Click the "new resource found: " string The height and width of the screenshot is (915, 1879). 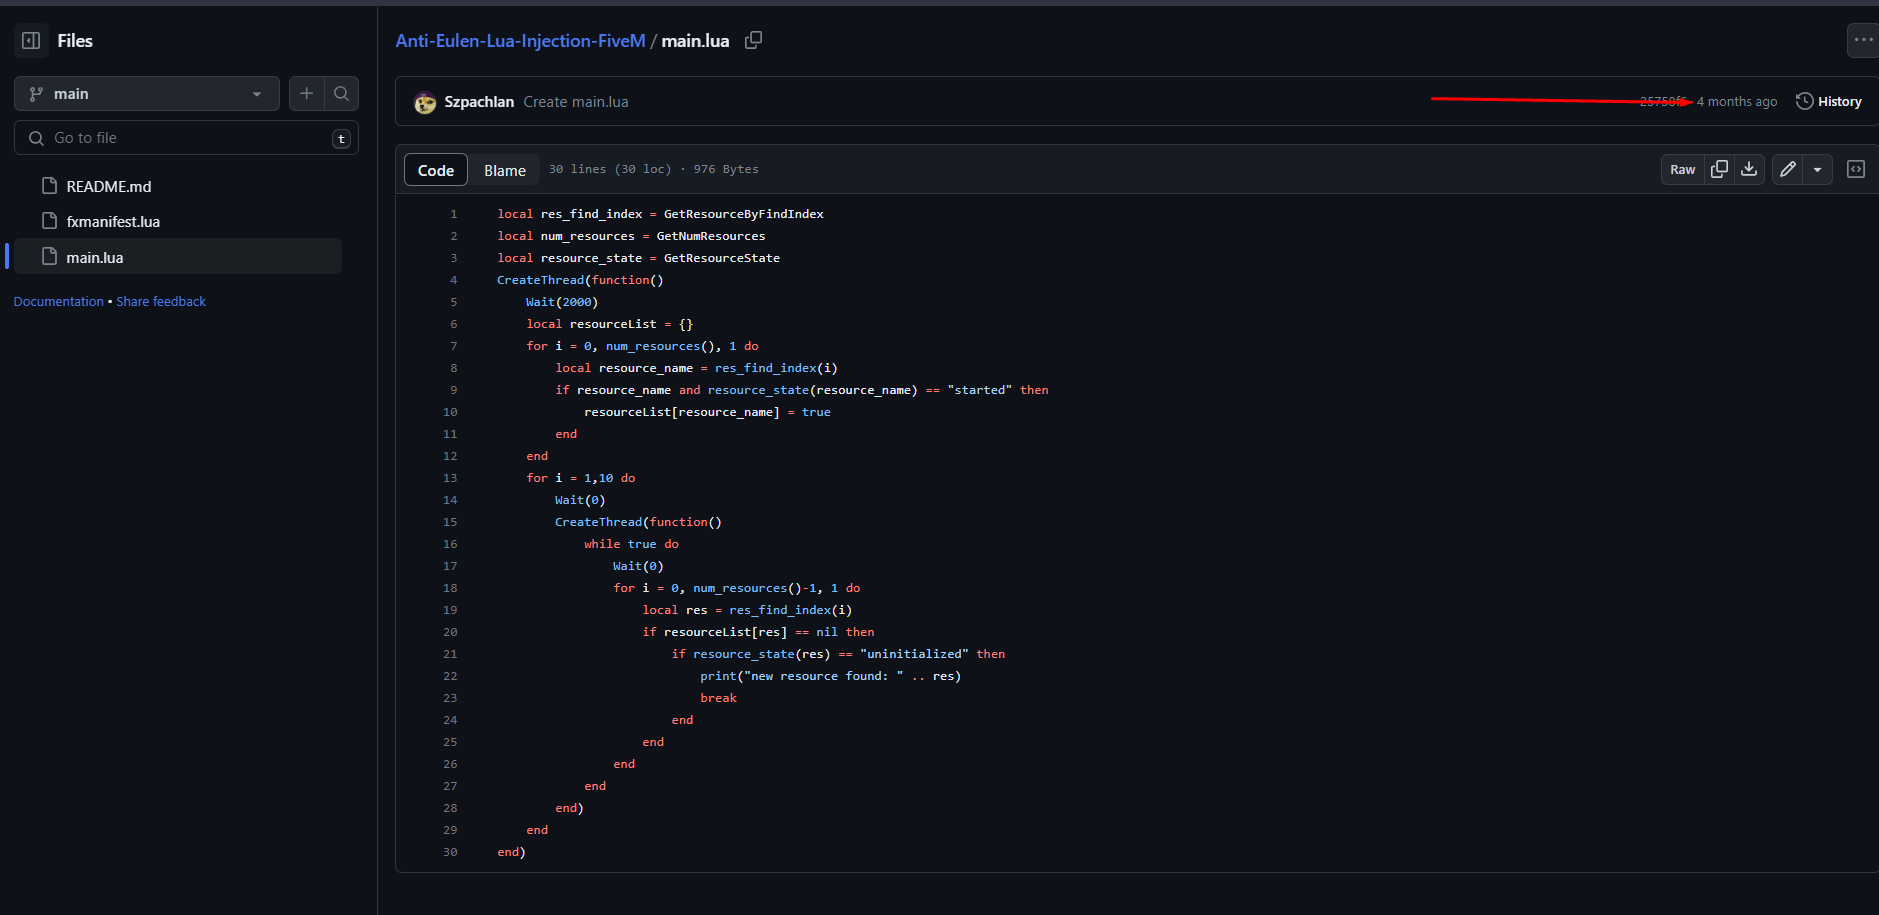pyautogui.click(x=824, y=676)
